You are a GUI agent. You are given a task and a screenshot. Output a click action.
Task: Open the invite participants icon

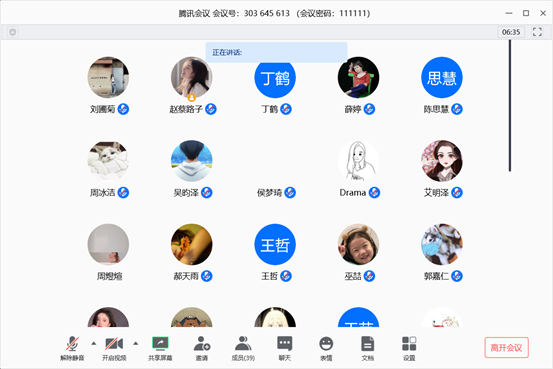coord(202,348)
